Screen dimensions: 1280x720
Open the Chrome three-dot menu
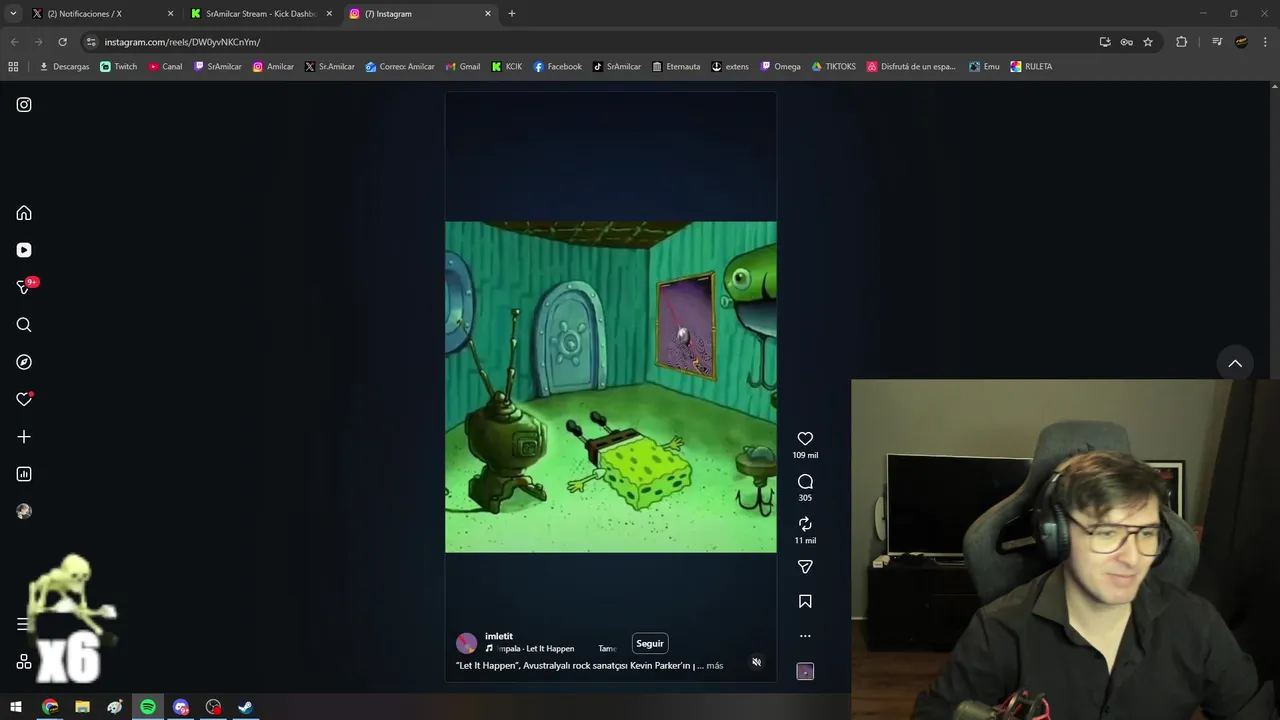pos(1265,42)
